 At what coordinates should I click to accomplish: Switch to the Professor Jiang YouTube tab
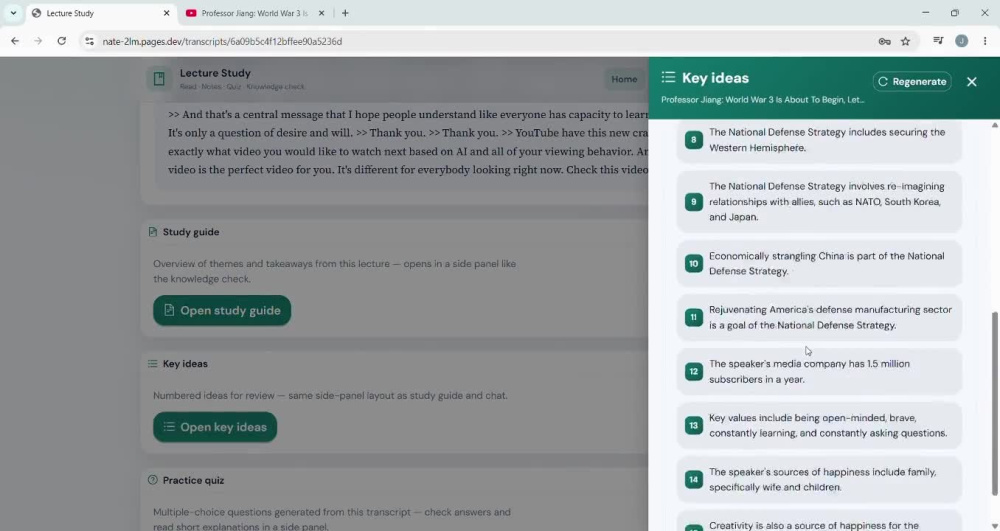pos(255,13)
